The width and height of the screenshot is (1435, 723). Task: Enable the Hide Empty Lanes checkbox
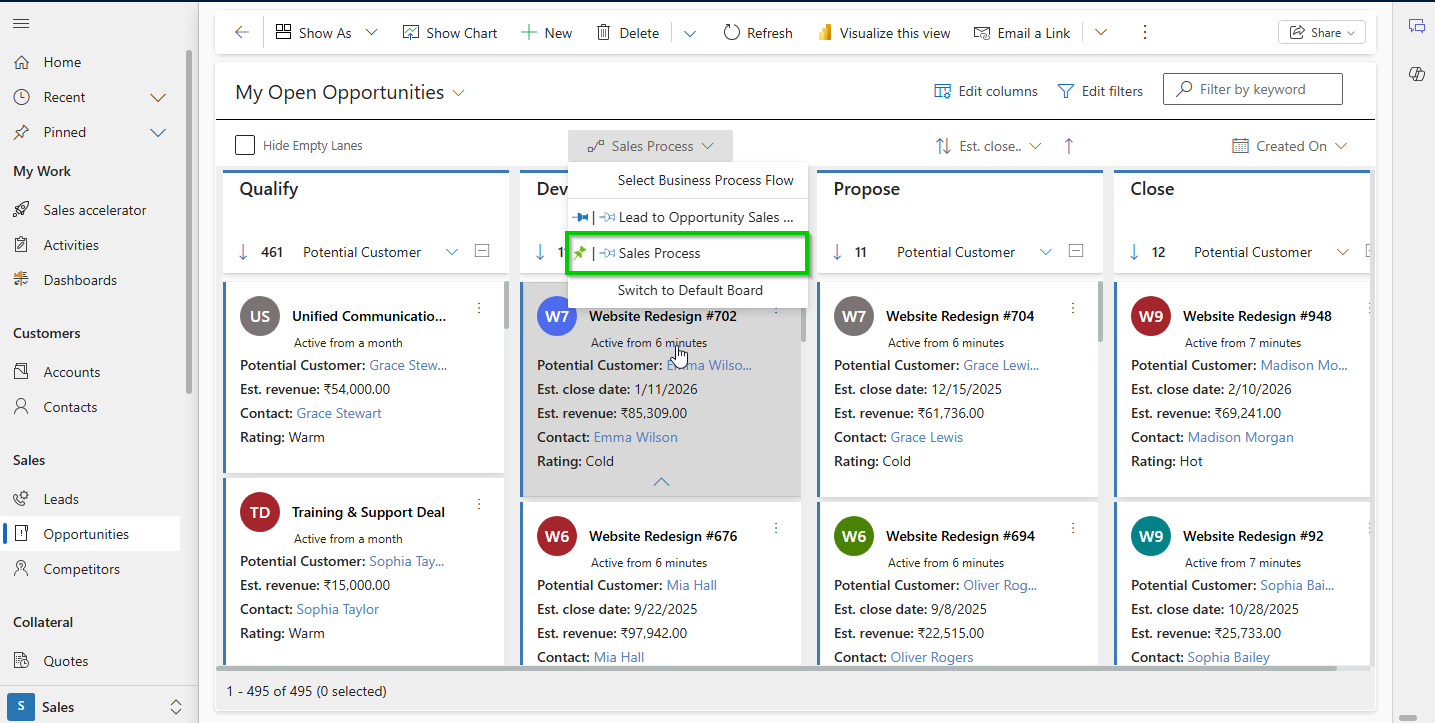245,145
